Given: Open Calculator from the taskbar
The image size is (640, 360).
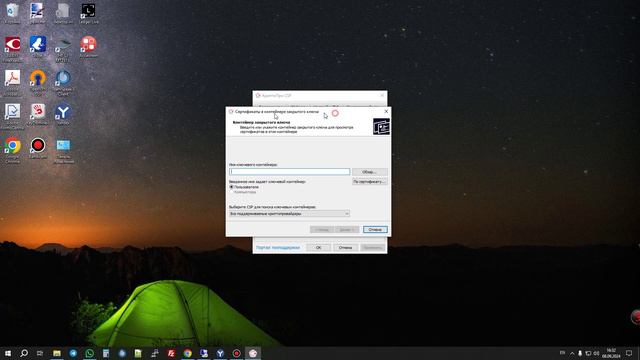Looking at the screenshot, I should coord(106,353).
